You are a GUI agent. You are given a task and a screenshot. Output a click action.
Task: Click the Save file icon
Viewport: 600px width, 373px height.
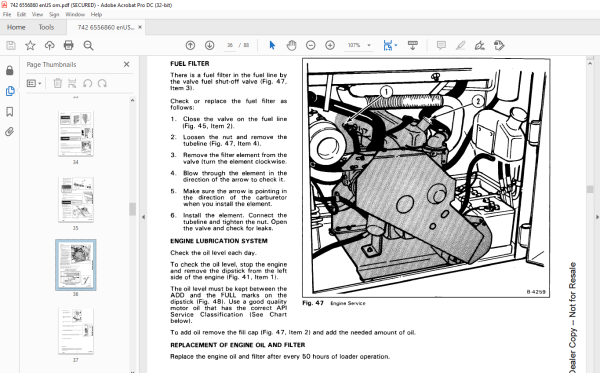pyautogui.click(x=11, y=46)
